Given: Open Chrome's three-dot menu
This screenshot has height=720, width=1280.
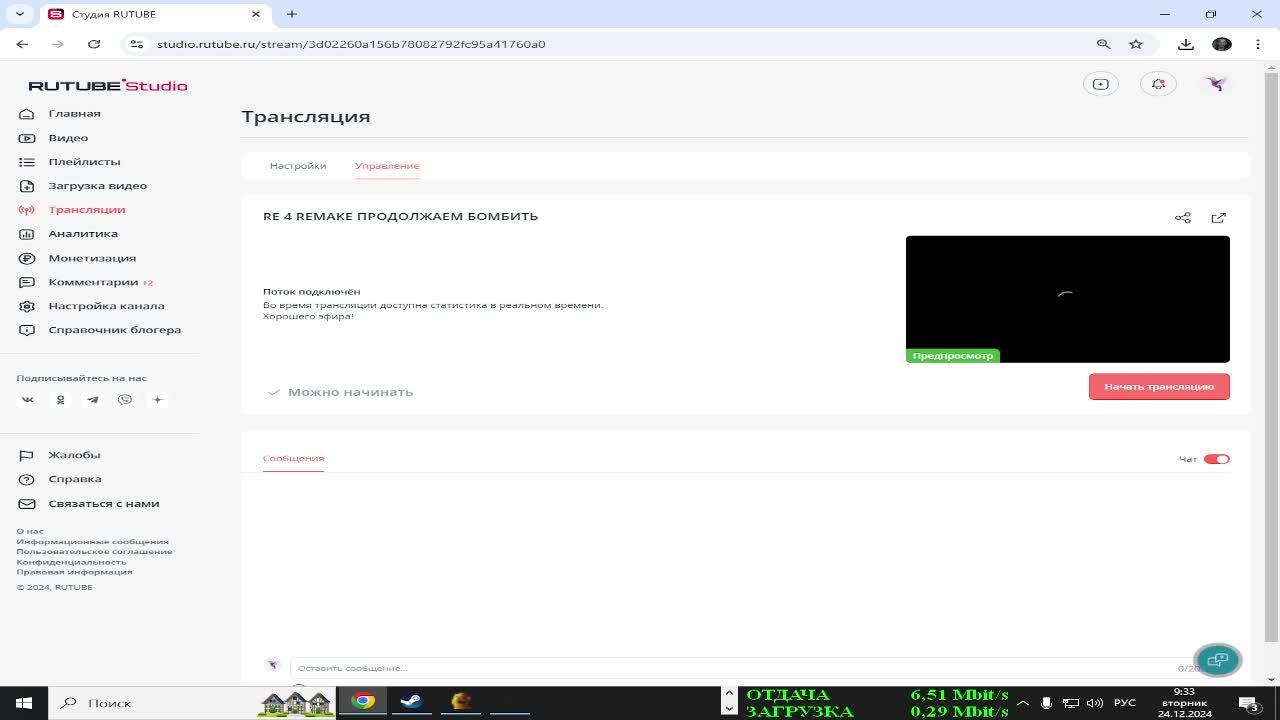Looking at the screenshot, I should (1256, 44).
